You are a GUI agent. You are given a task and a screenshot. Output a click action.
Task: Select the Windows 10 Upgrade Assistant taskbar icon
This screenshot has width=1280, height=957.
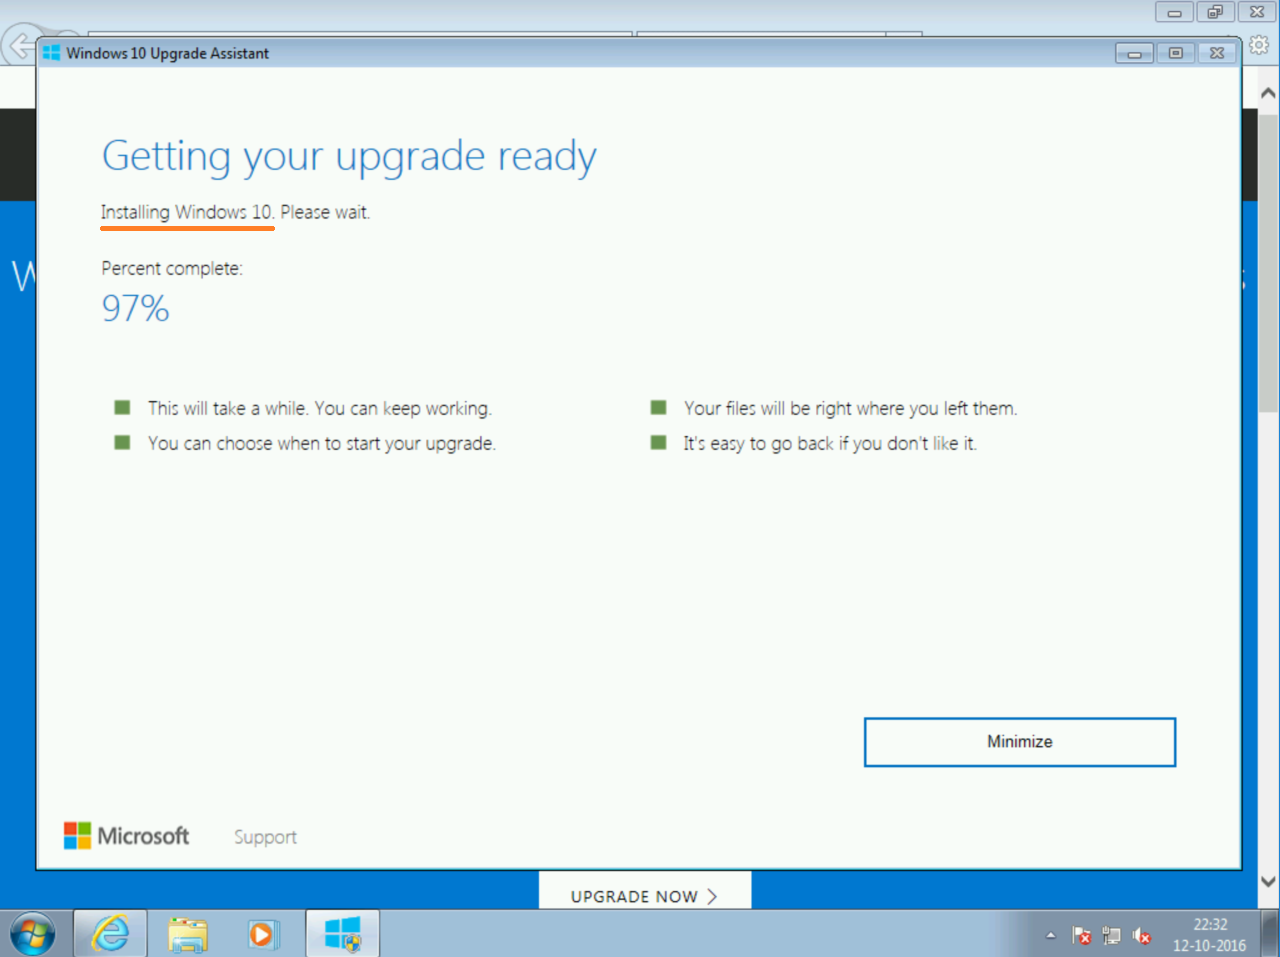click(x=342, y=935)
